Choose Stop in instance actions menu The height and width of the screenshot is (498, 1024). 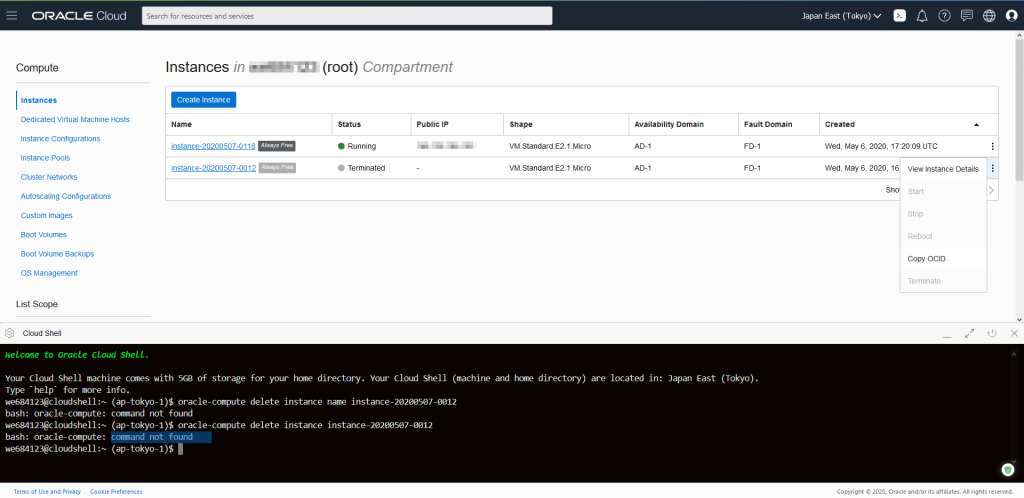(943, 214)
